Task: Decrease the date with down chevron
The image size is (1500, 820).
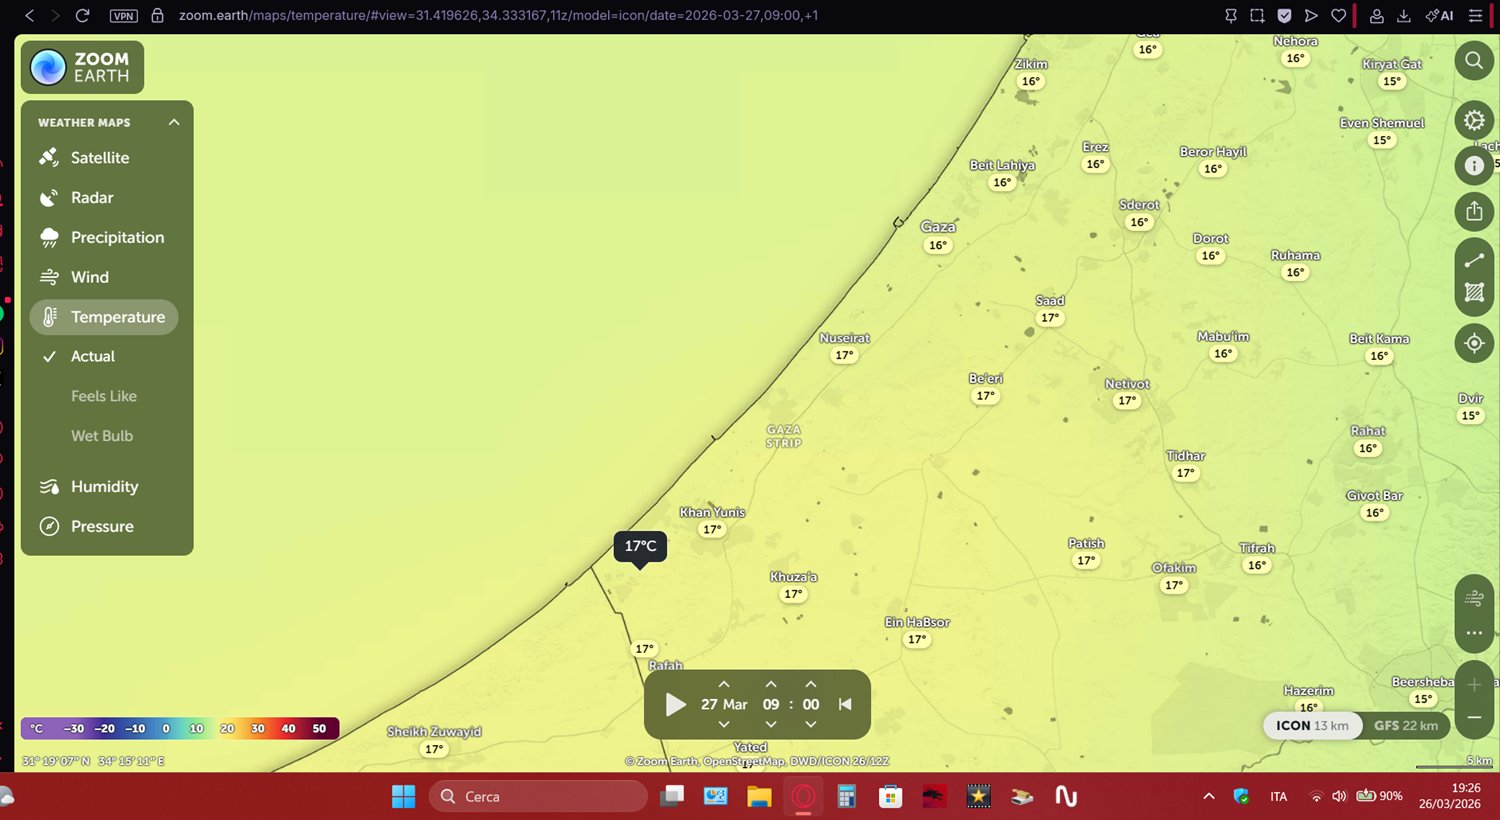Action: [724, 724]
